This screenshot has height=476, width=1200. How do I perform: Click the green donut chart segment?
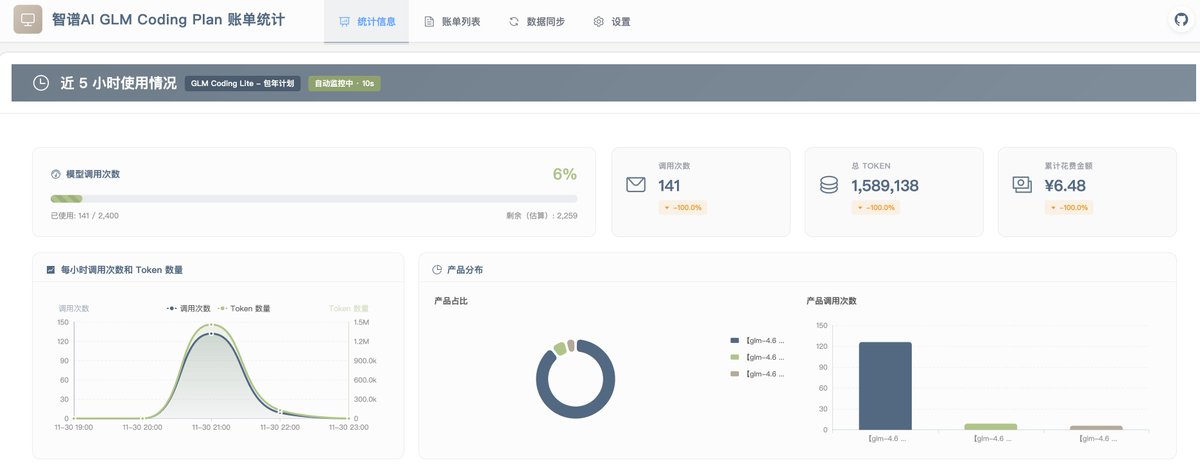[x=560, y=348]
